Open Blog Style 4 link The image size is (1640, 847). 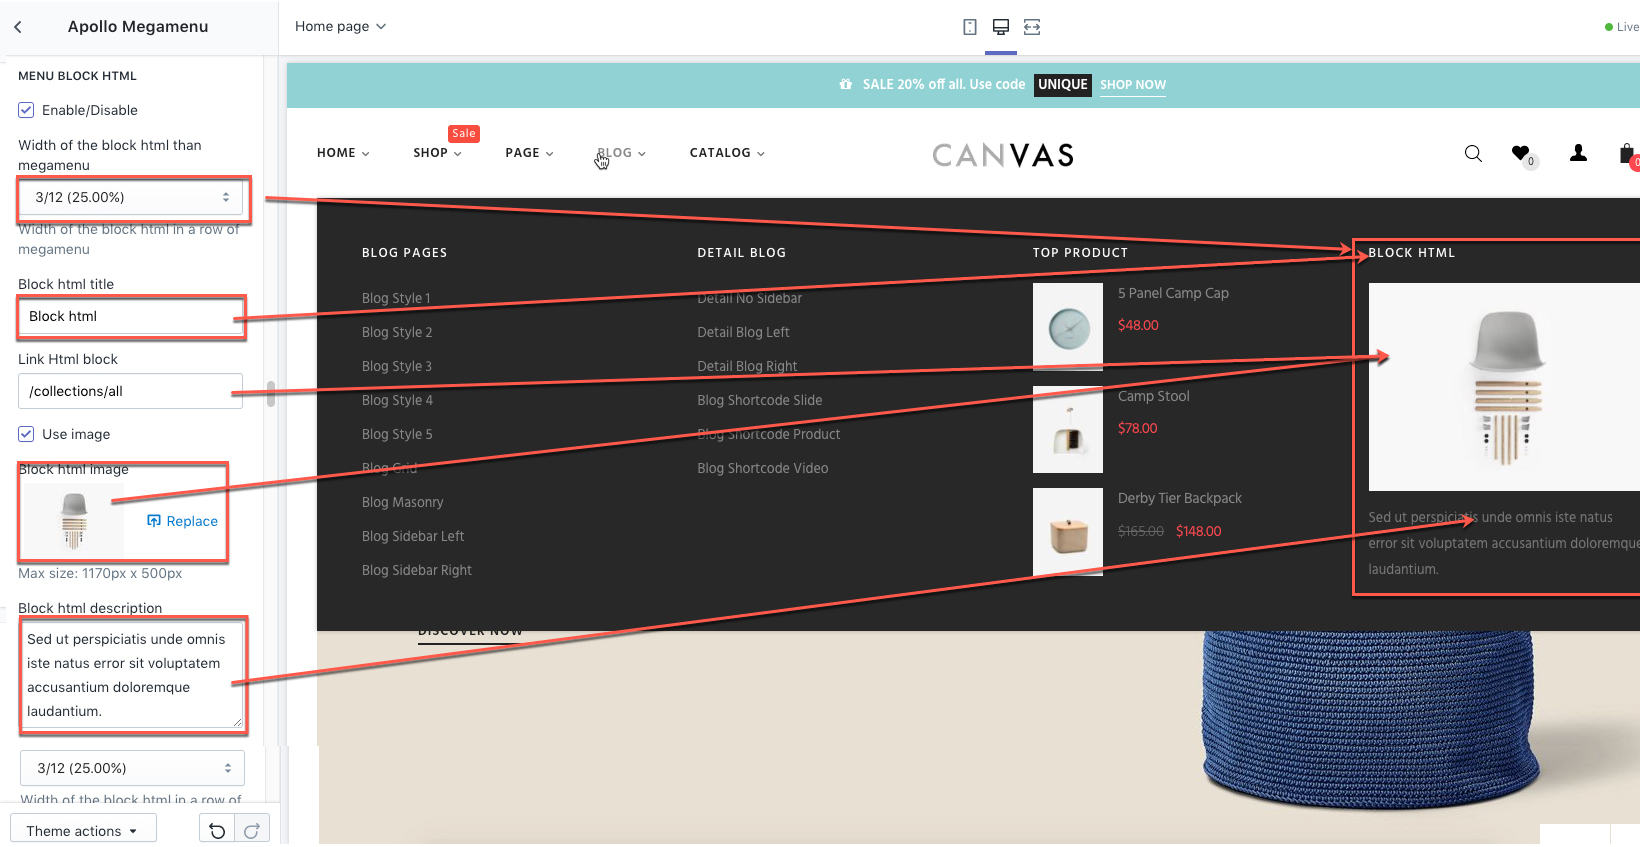click(x=397, y=400)
